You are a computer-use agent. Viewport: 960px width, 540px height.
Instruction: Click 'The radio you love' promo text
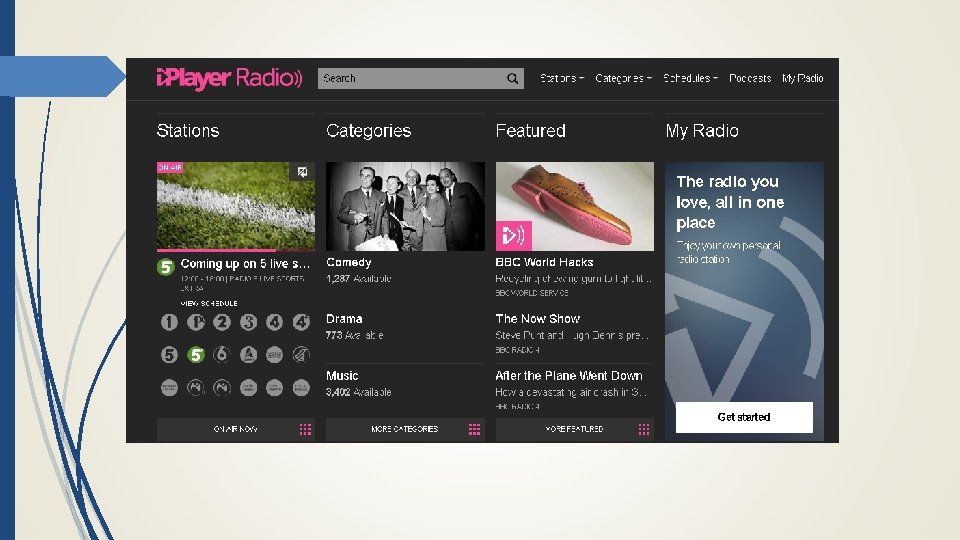click(730, 202)
